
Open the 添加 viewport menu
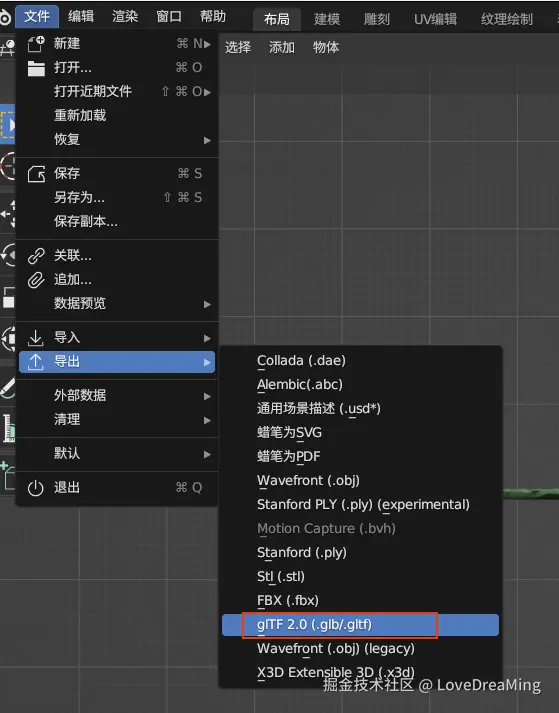pos(282,47)
